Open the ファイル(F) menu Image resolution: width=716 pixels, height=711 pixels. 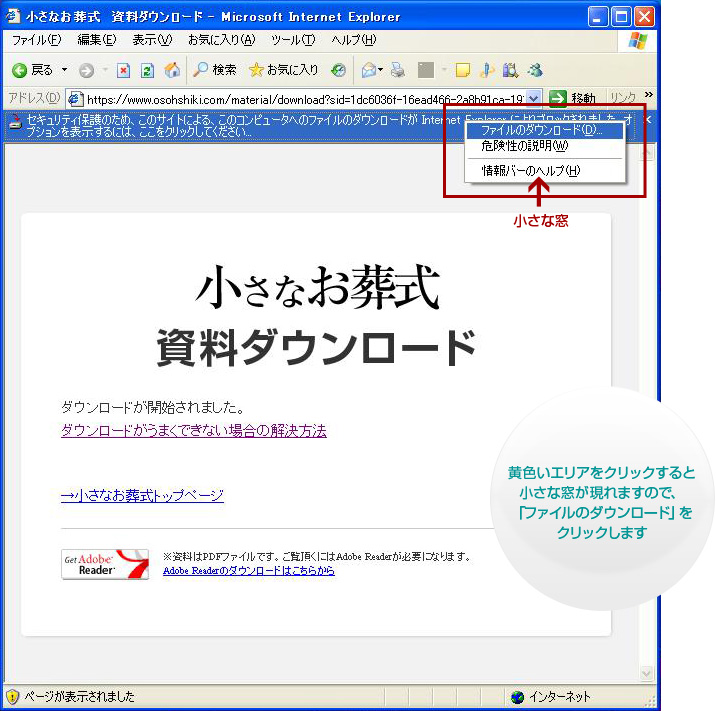click(36, 40)
